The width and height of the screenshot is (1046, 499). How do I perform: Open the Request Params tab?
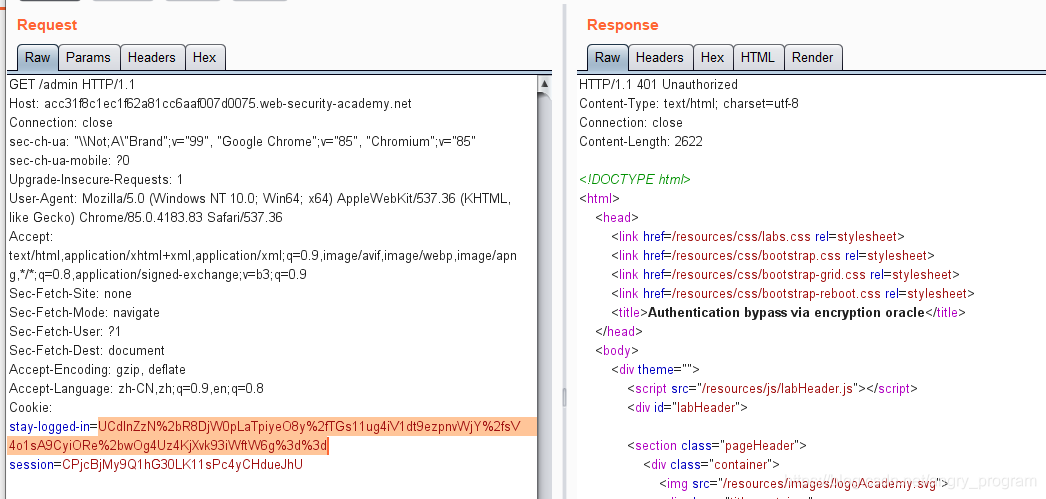point(89,57)
